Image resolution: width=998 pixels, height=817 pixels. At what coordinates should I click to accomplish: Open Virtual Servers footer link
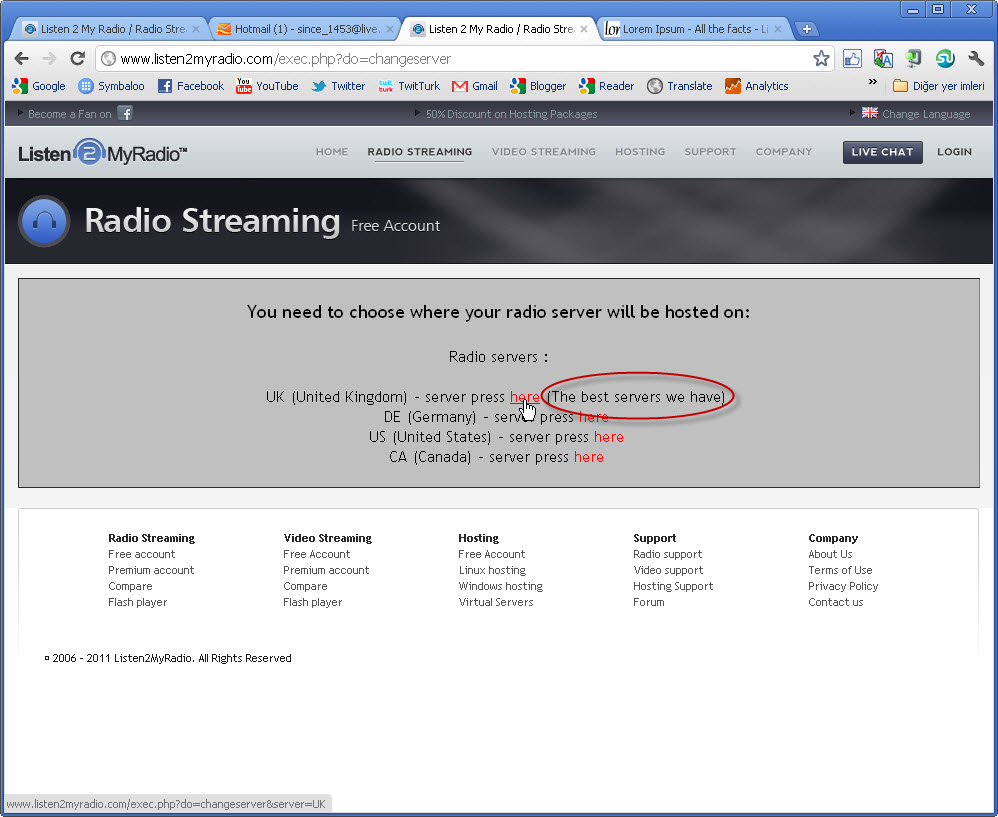tap(496, 602)
